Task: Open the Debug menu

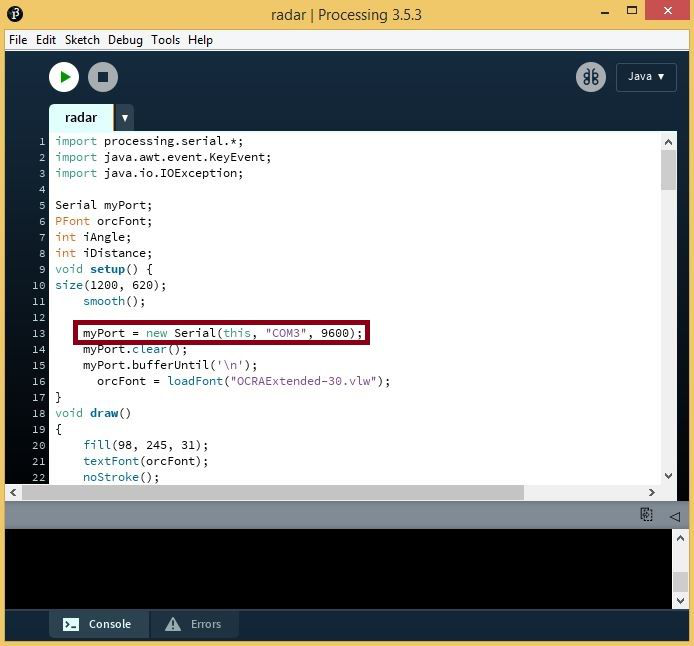Action: [125, 40]
